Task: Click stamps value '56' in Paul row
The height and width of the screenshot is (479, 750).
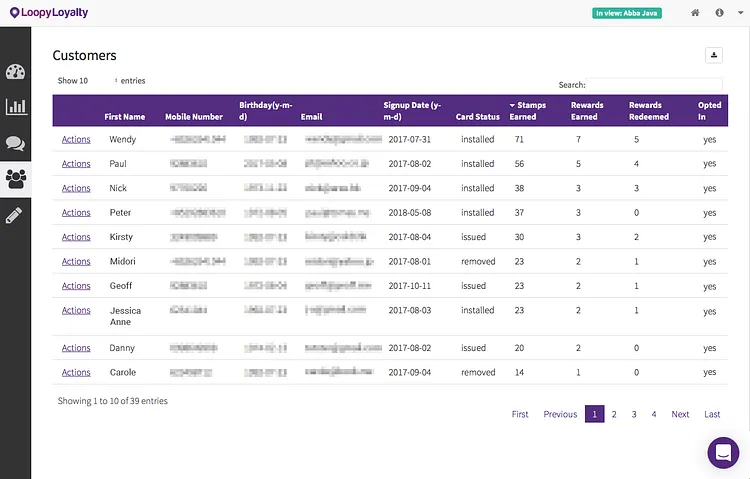Action: (x=519, y=164)
